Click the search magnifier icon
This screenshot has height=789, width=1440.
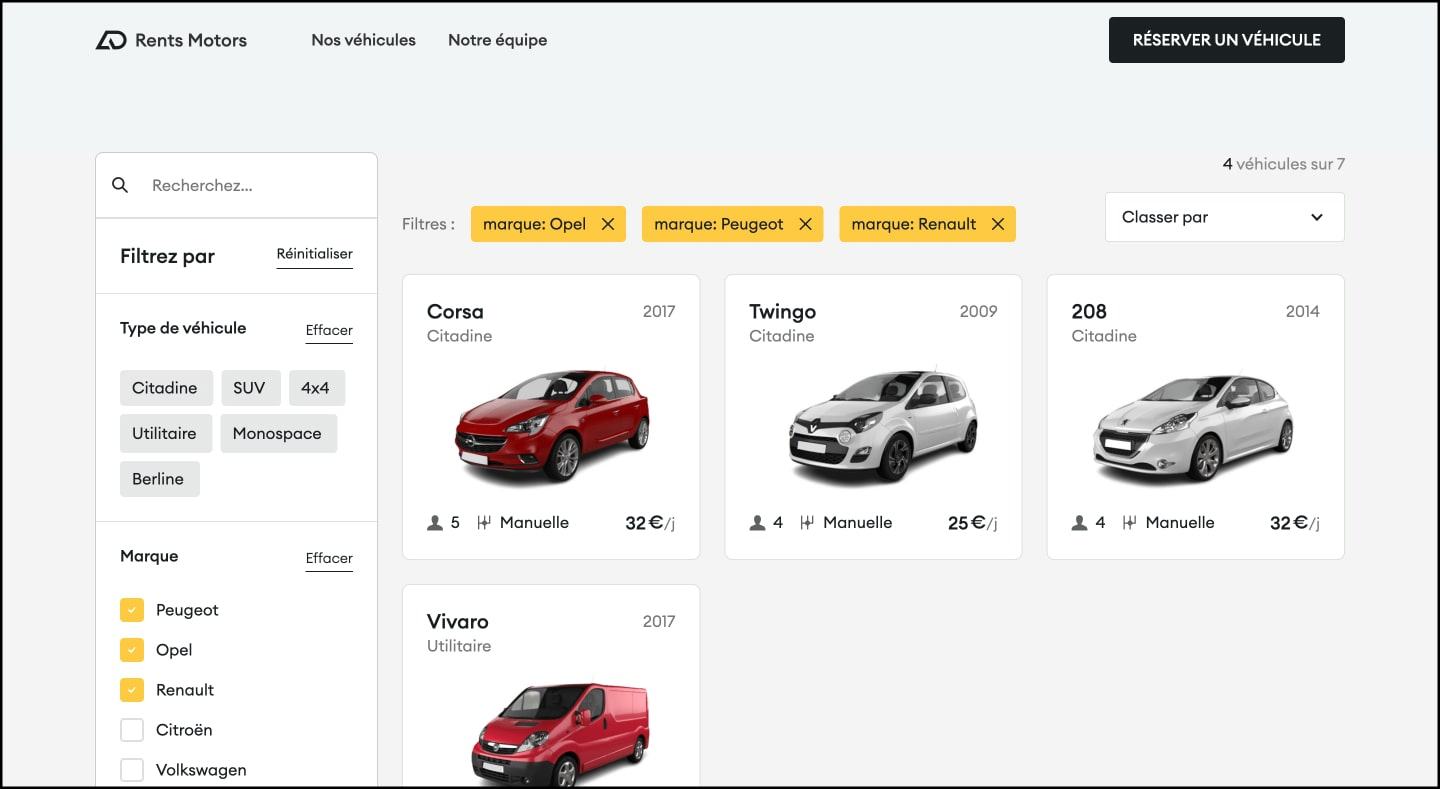pyautogui.click(x=120, y=185)
